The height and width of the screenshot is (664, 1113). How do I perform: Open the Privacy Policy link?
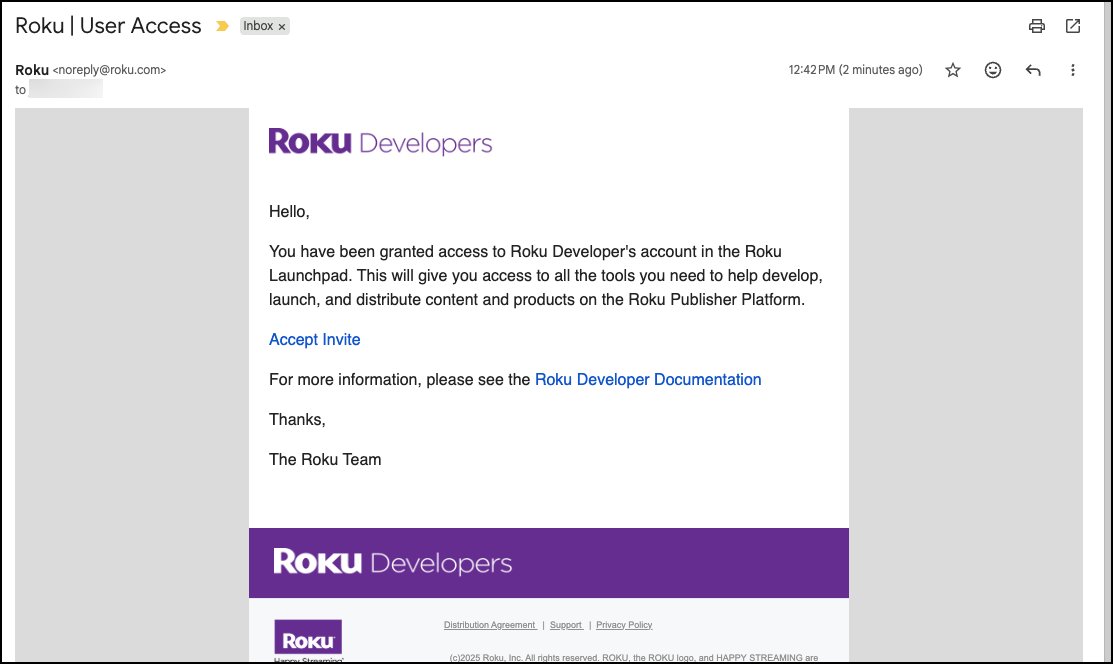[624, 624]
